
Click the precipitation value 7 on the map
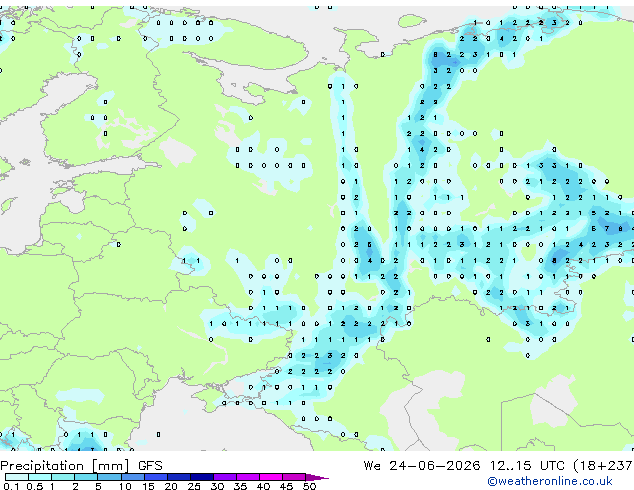pyautogui.click(x=607, y=229)
